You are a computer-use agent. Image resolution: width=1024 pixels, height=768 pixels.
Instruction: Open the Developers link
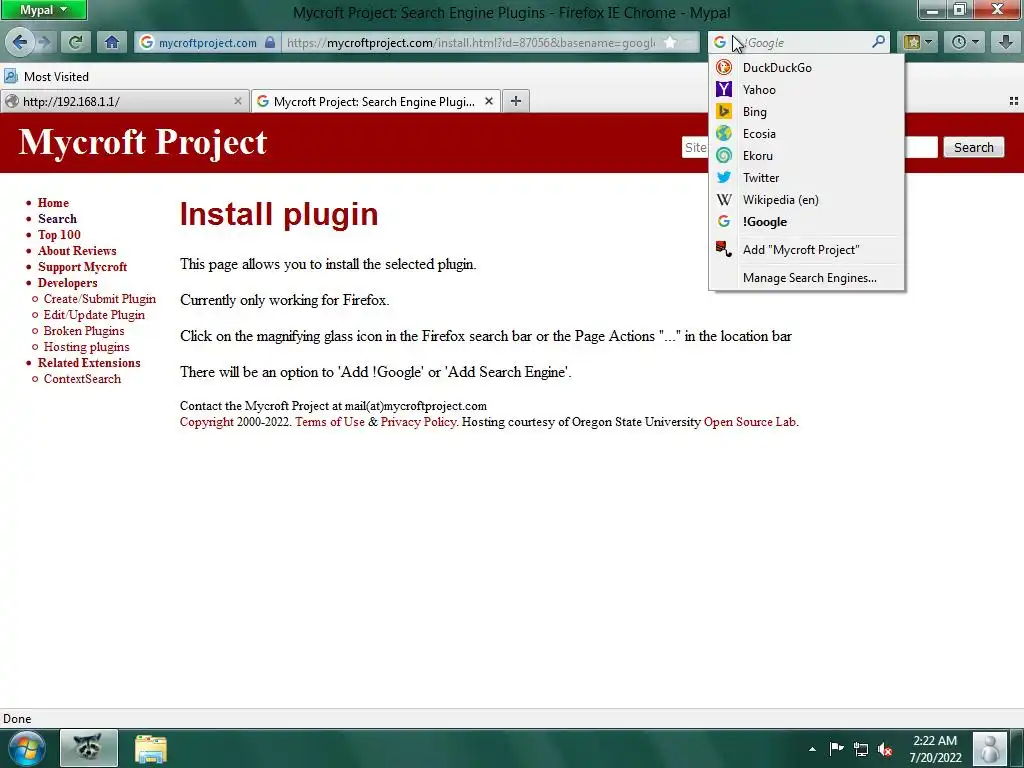click(x=67, y=283)
